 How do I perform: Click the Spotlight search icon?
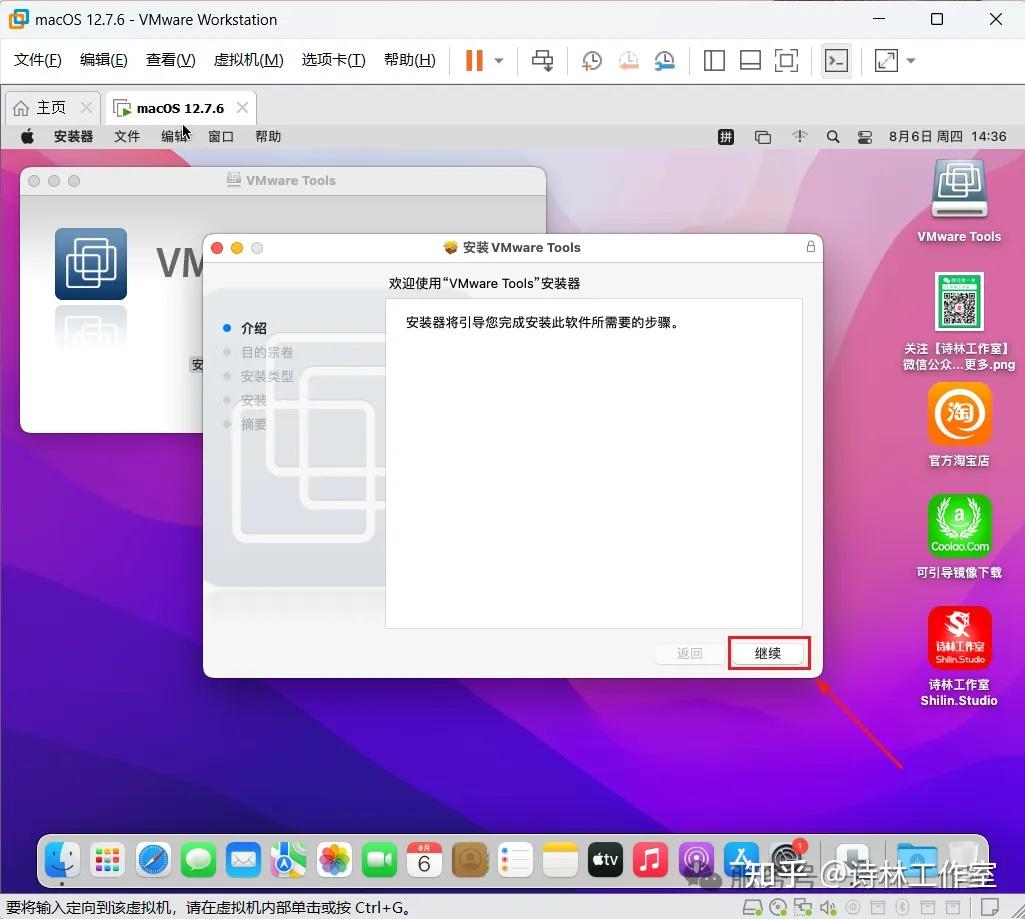[833, 137]
